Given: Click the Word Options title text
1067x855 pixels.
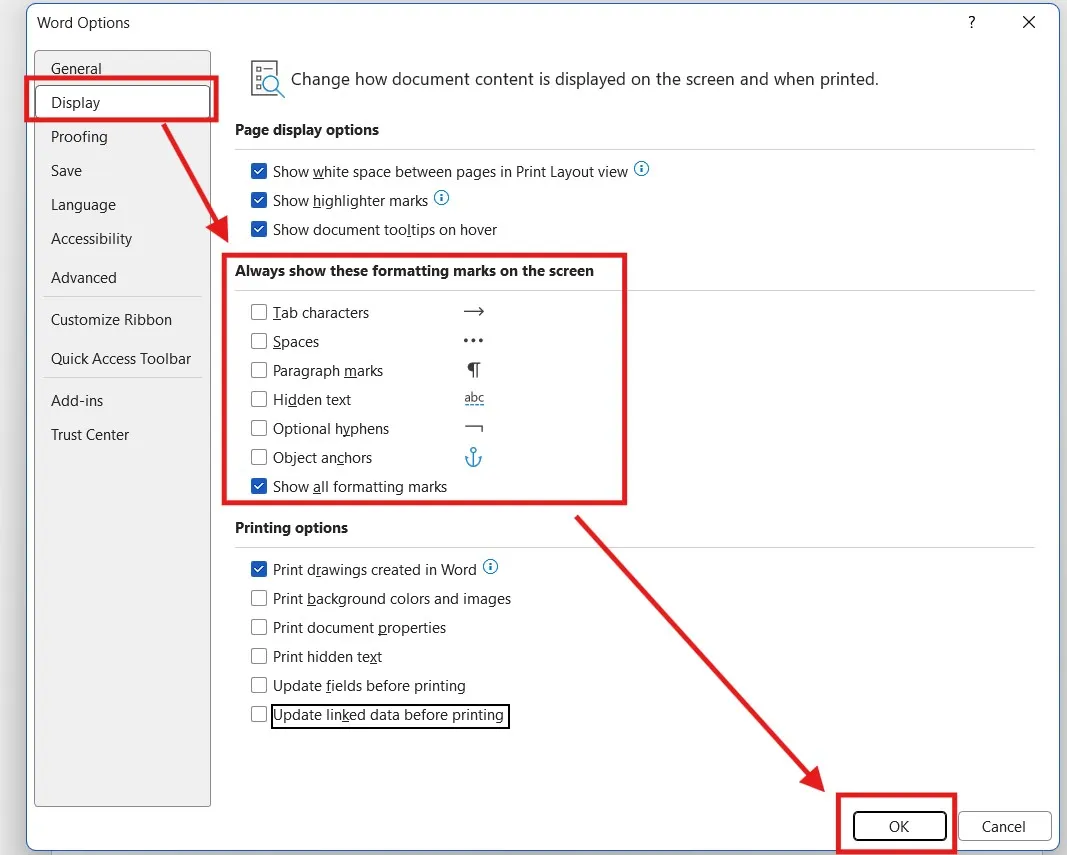Looking at the screenshot, I should click(x=83, y=22).
